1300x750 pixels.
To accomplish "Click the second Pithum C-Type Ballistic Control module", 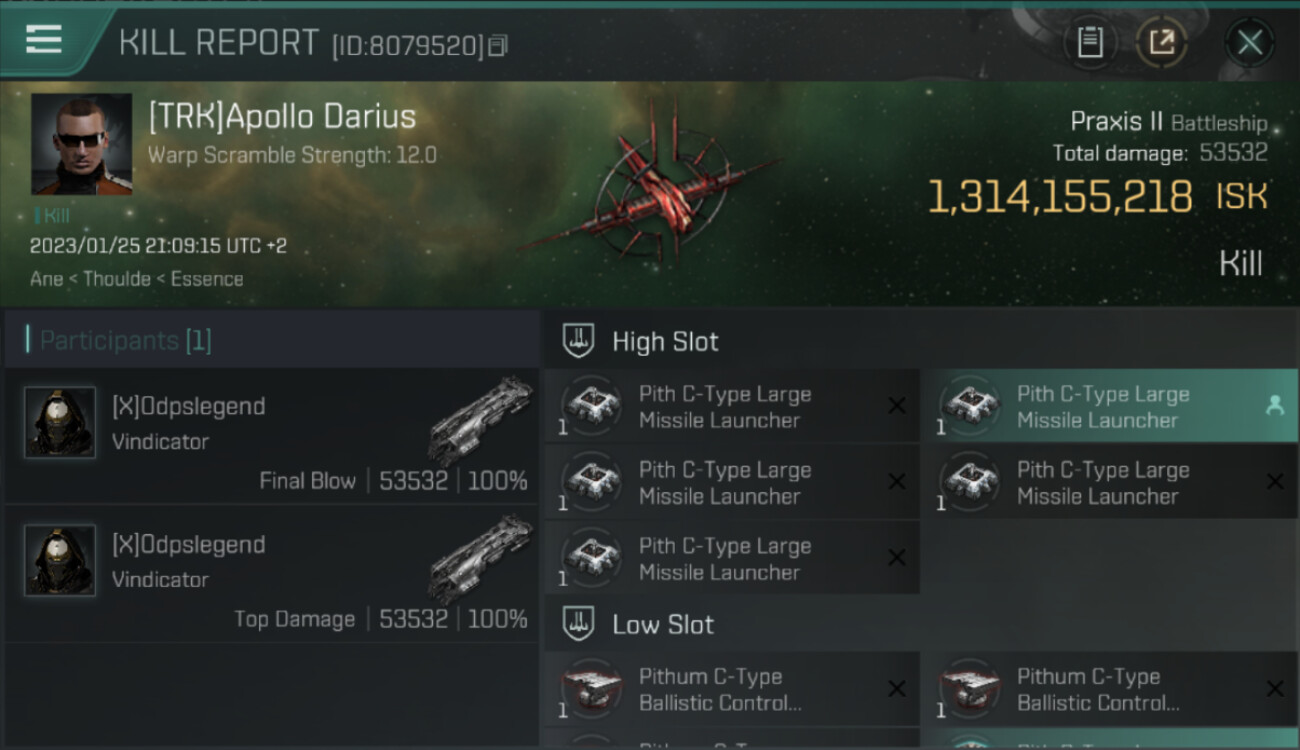I will (x=1109, y=689).
